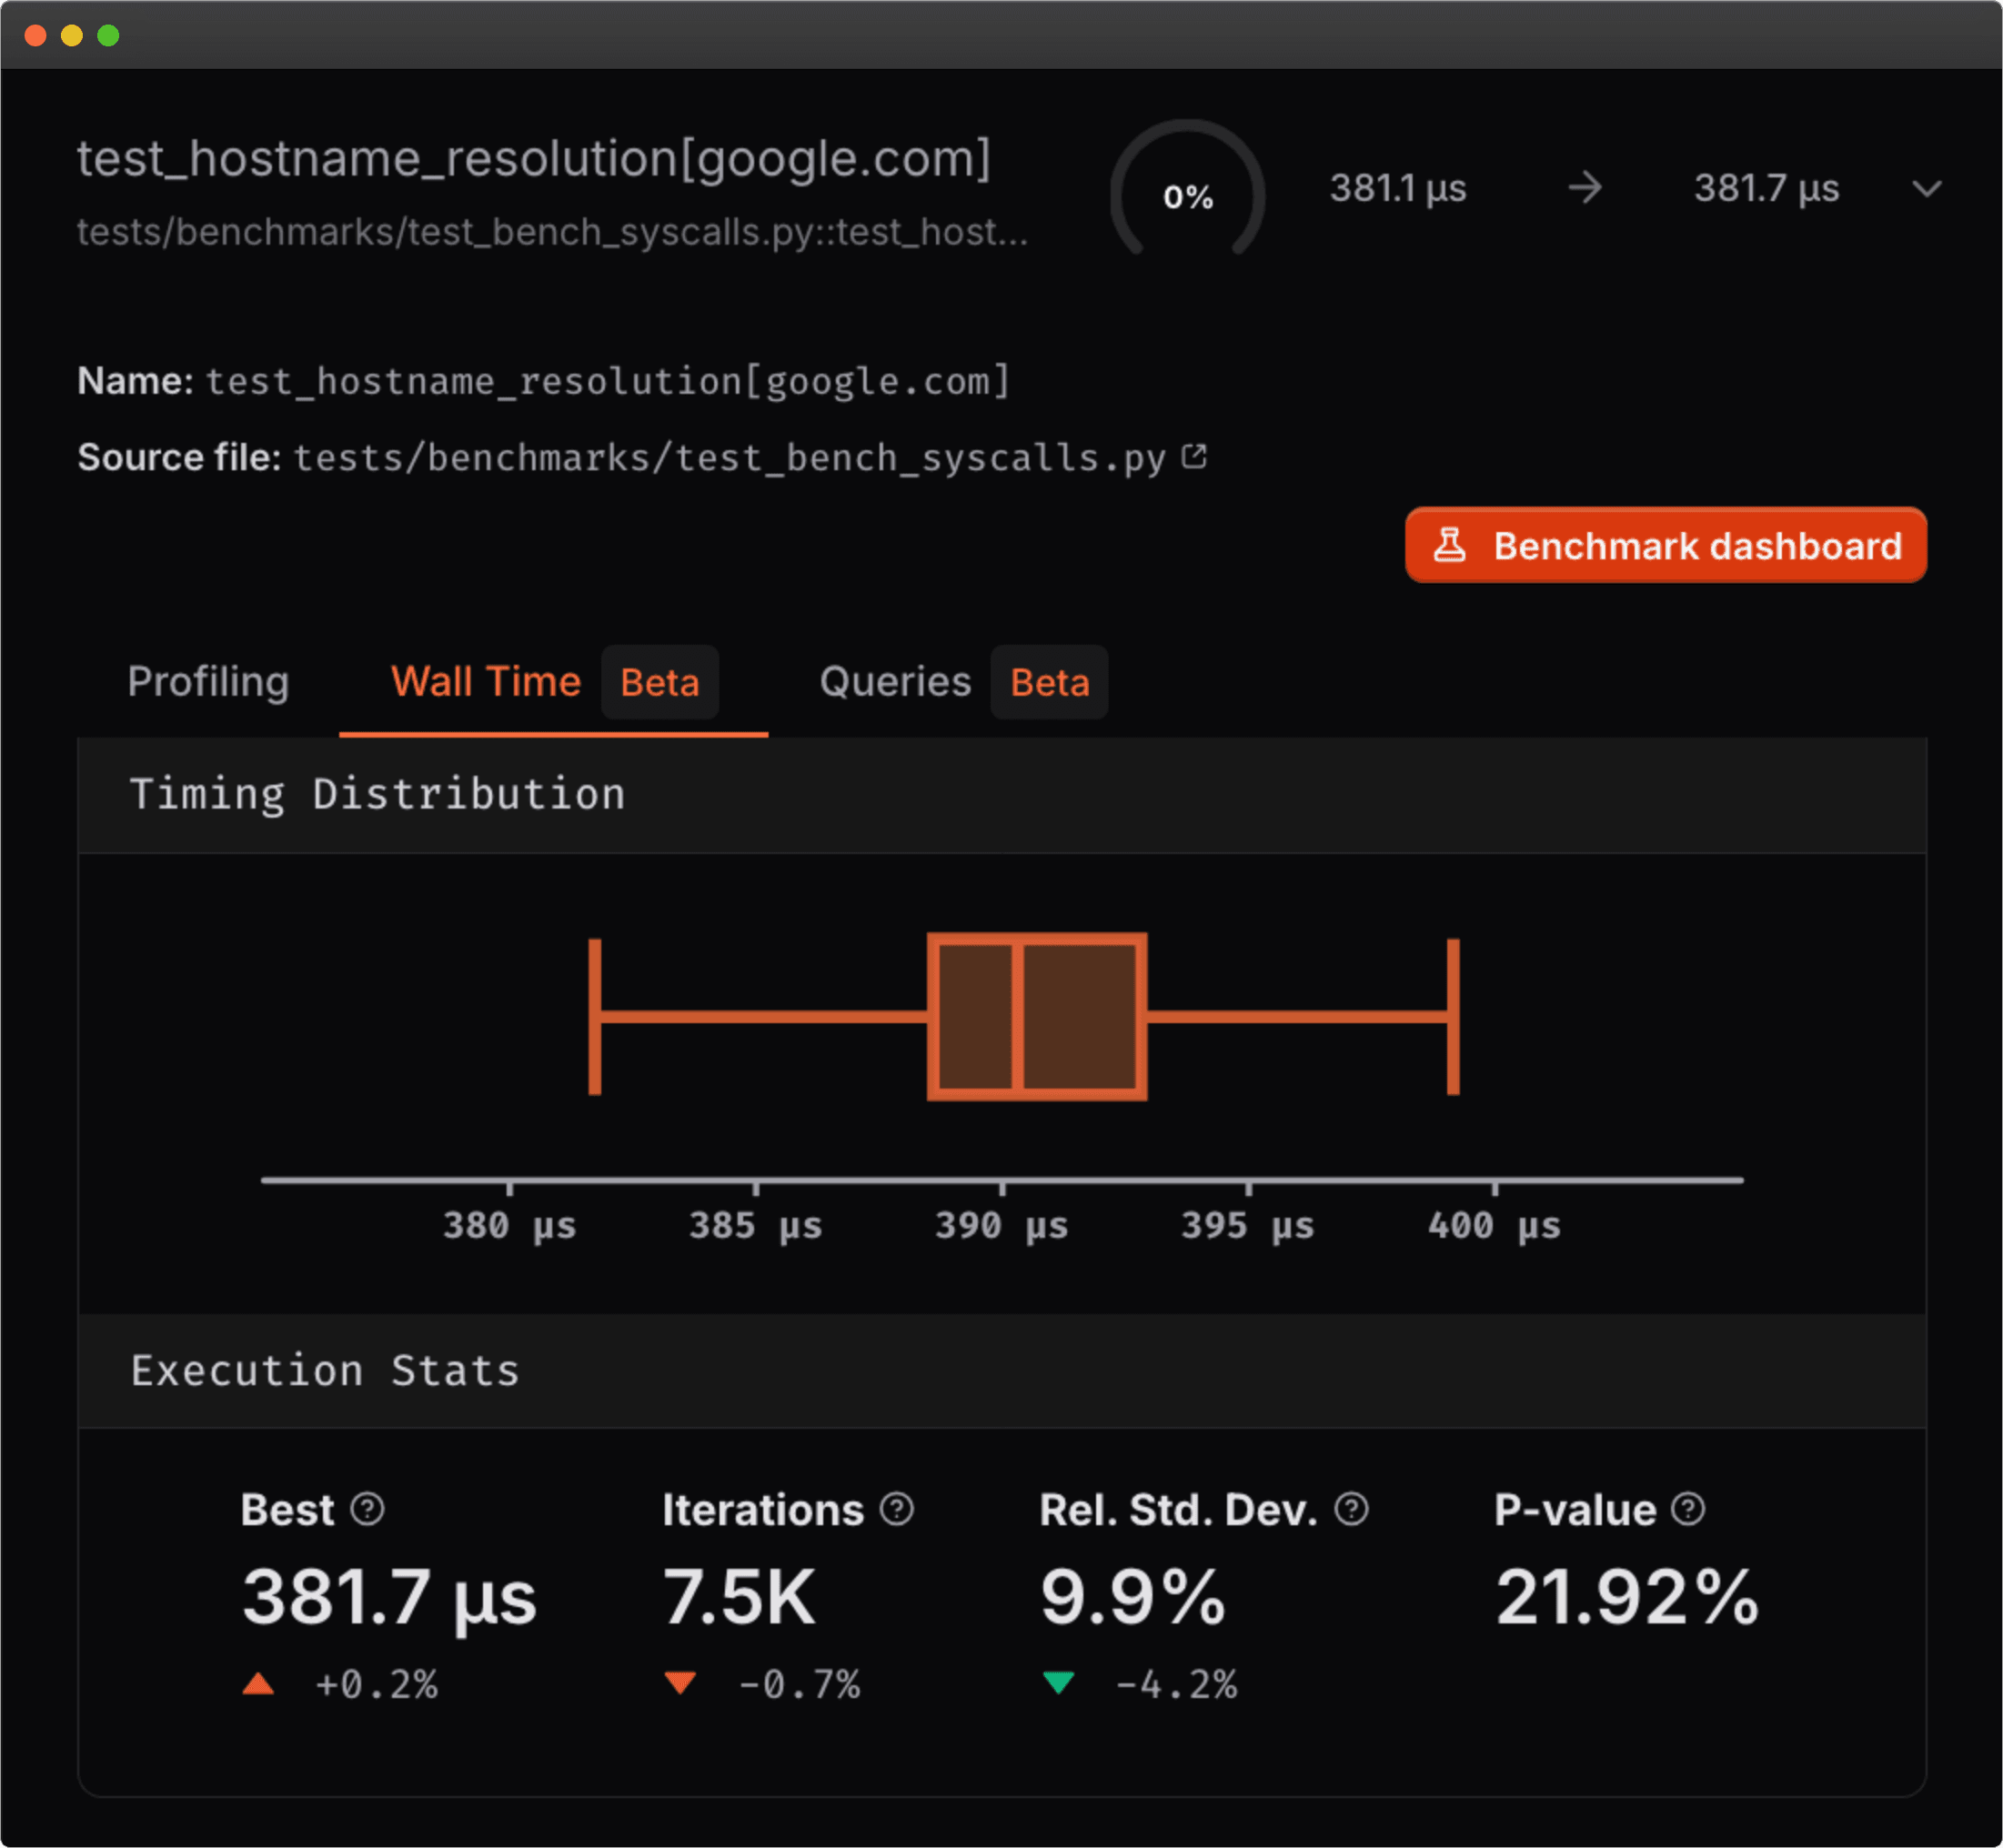Click the external link icon next to source file
Screen dimensions: 2003x1848
point(1193,456)
